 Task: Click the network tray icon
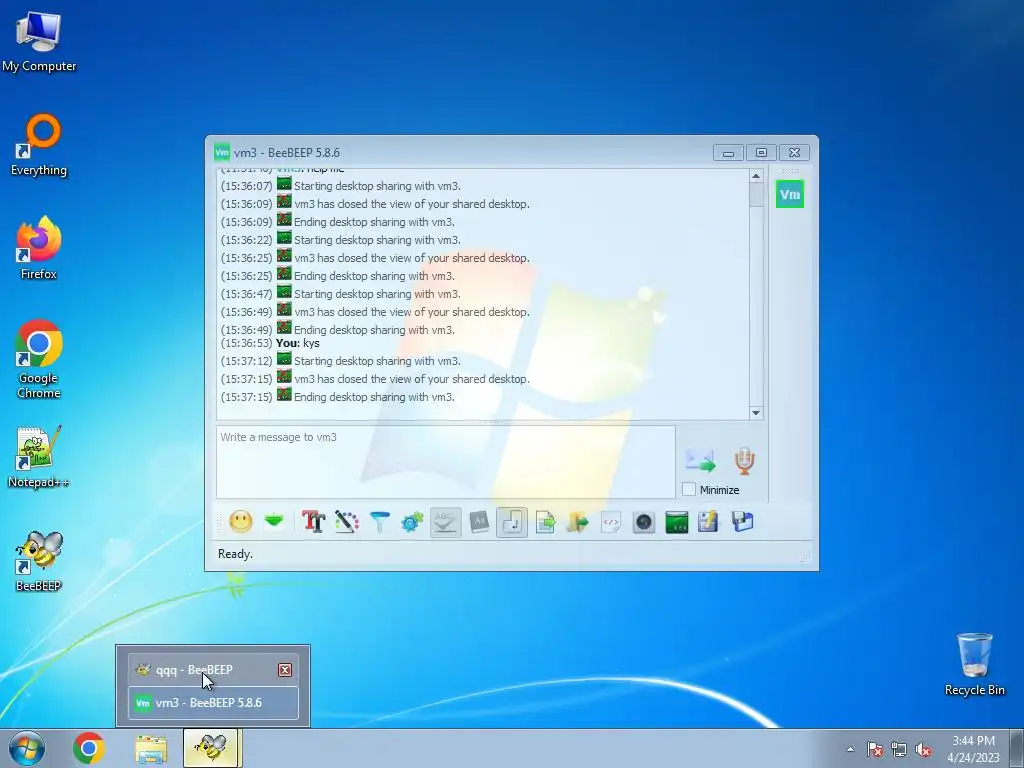coord(899,749)
